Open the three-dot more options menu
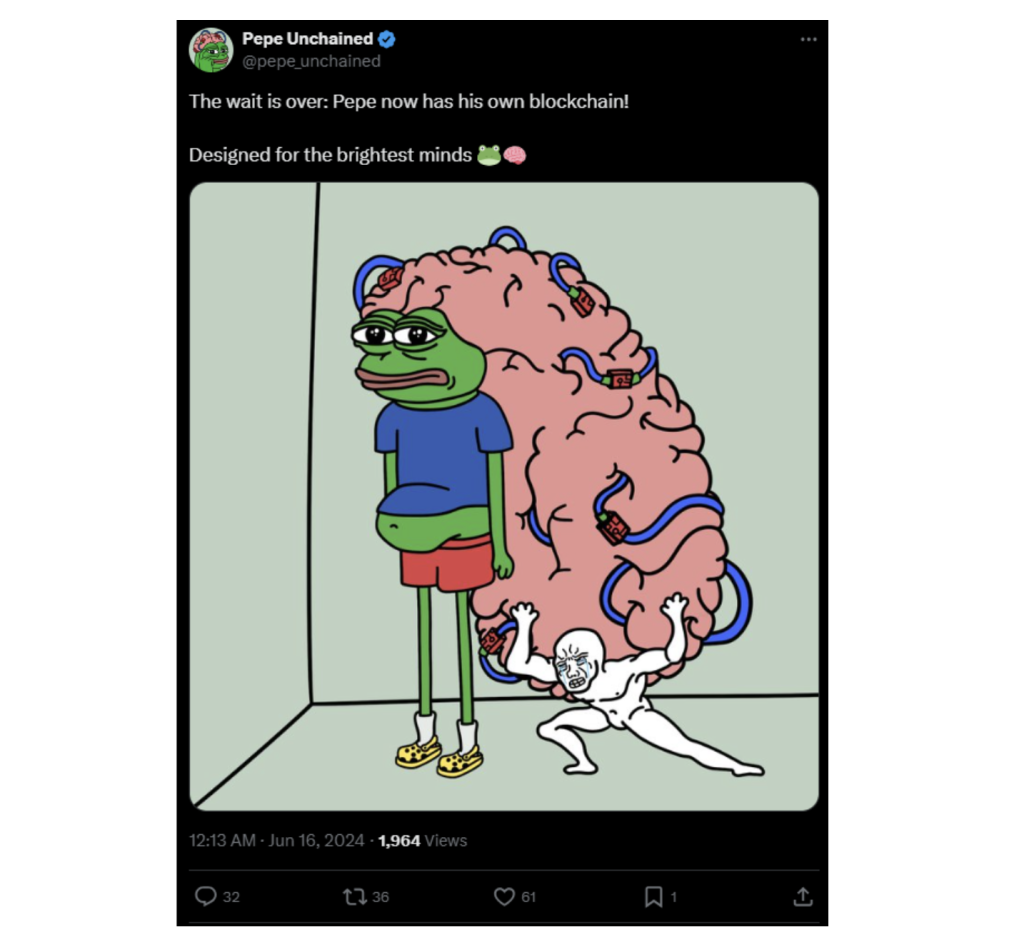The height and width of the screenshot is (927, 1024). [808, 39]
